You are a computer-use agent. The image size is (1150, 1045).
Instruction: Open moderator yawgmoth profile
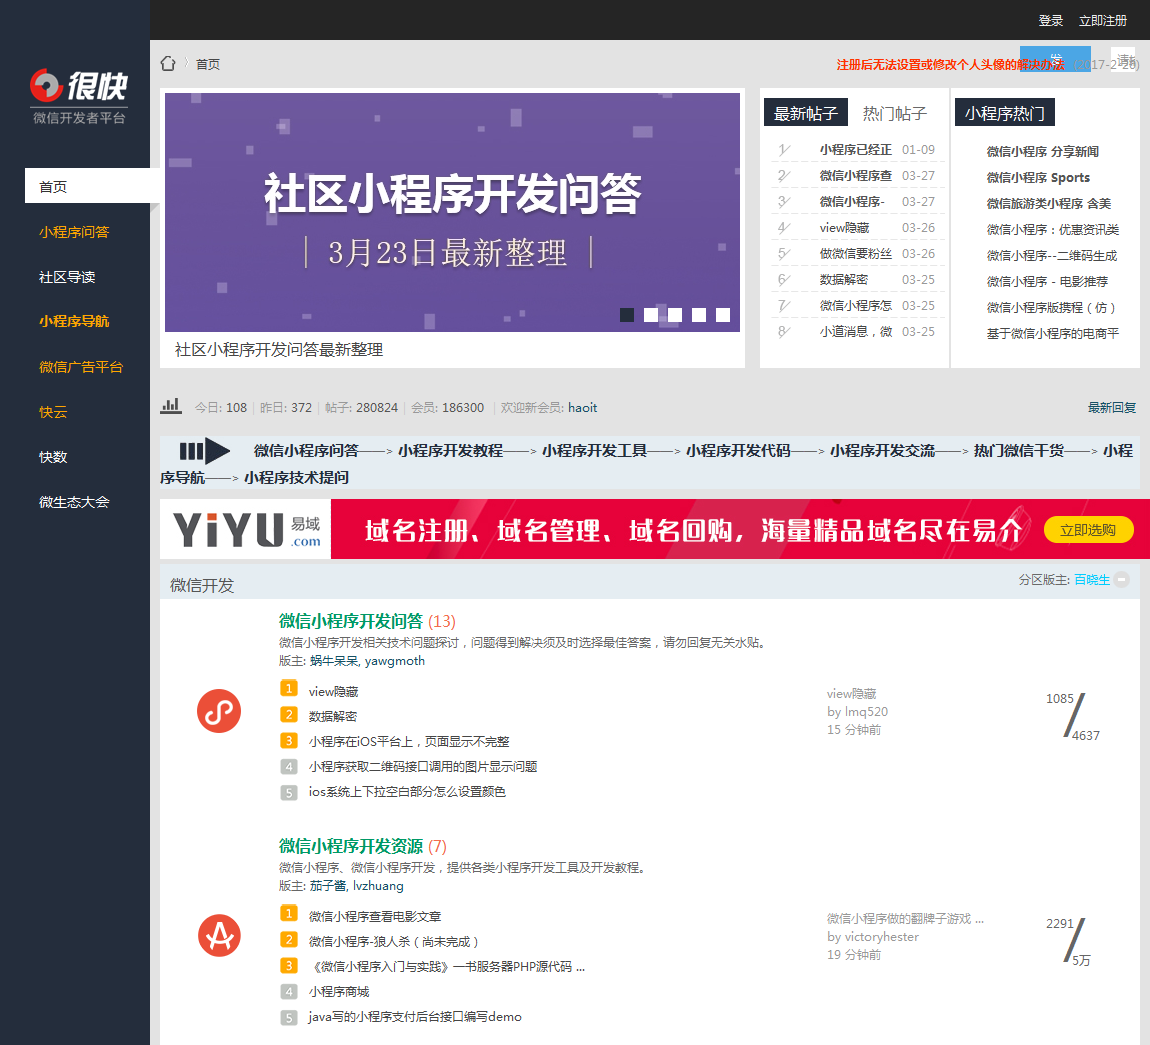[395, 661]
